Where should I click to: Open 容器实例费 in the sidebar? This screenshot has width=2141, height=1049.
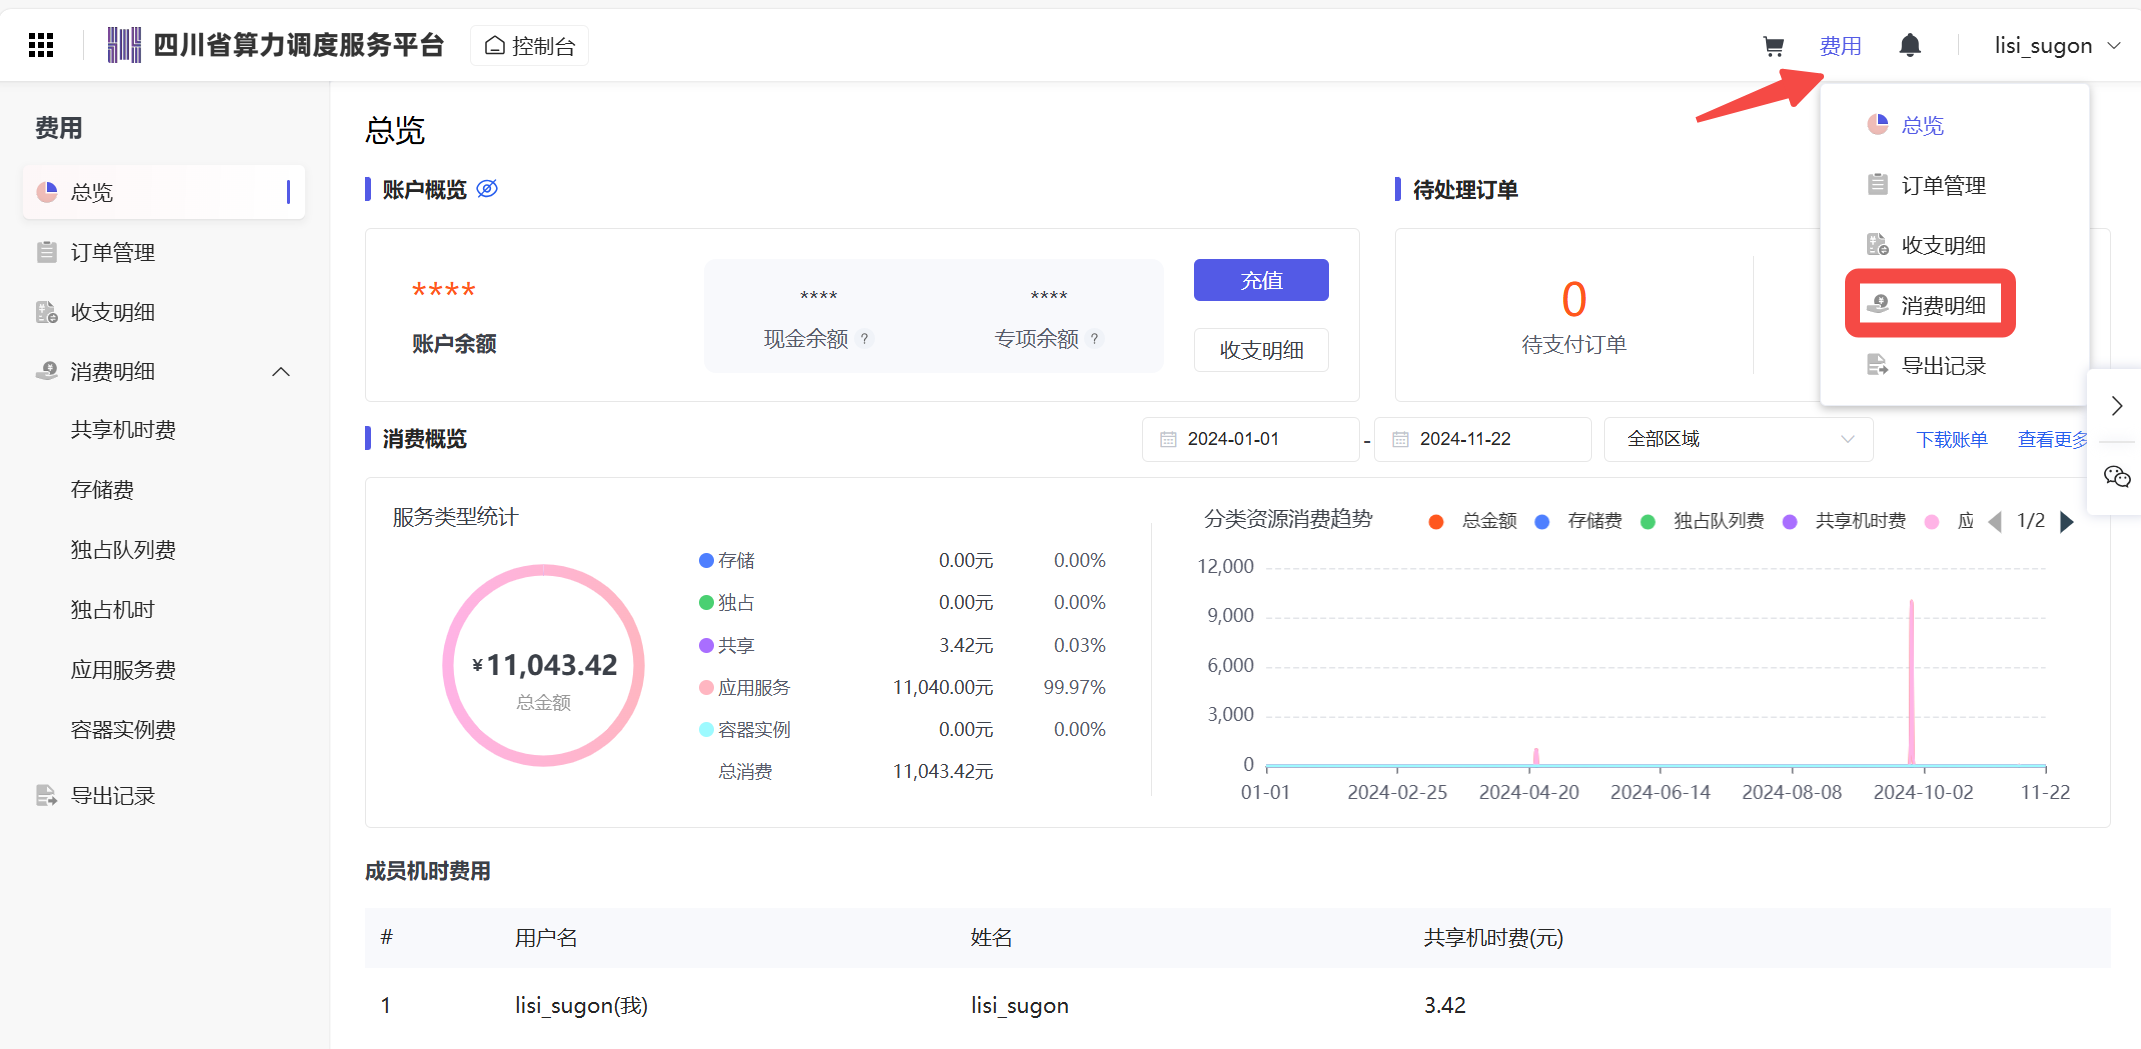123,730
